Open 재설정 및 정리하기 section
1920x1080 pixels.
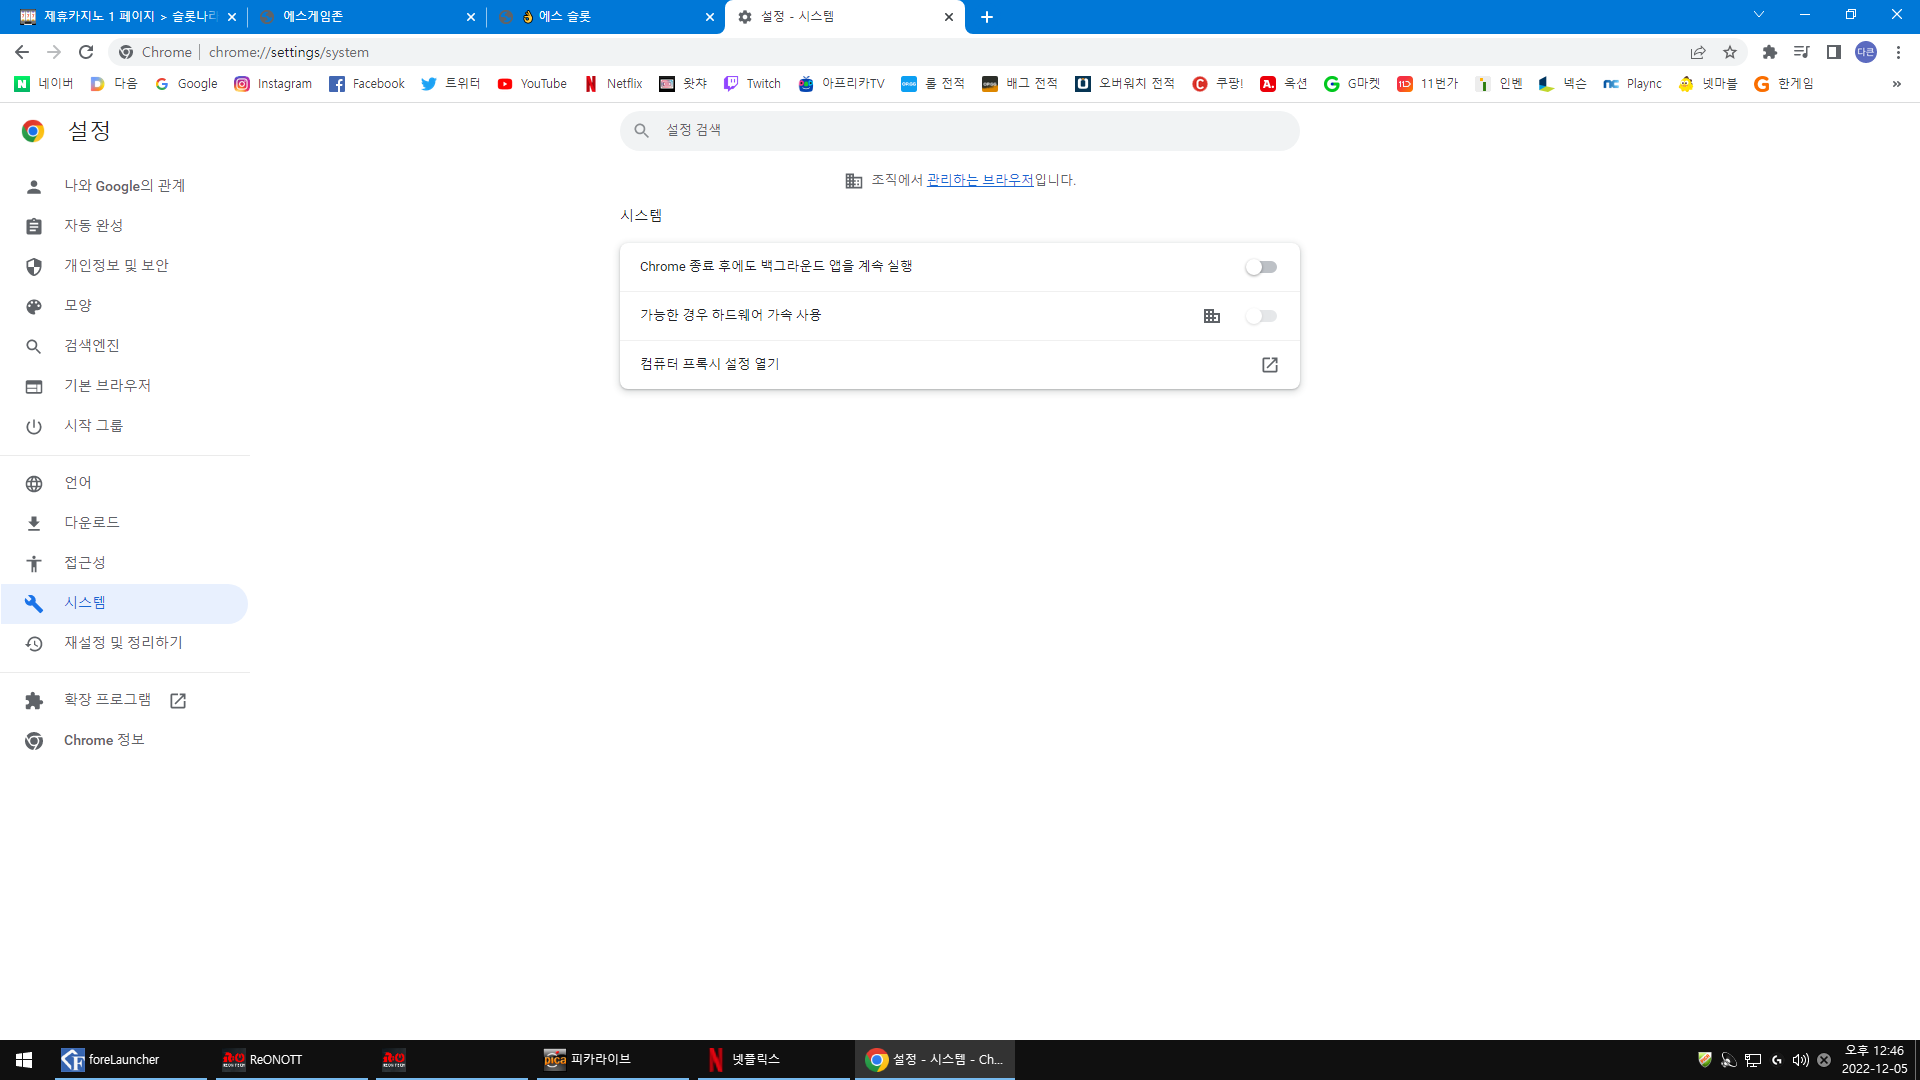coord(124,643)
